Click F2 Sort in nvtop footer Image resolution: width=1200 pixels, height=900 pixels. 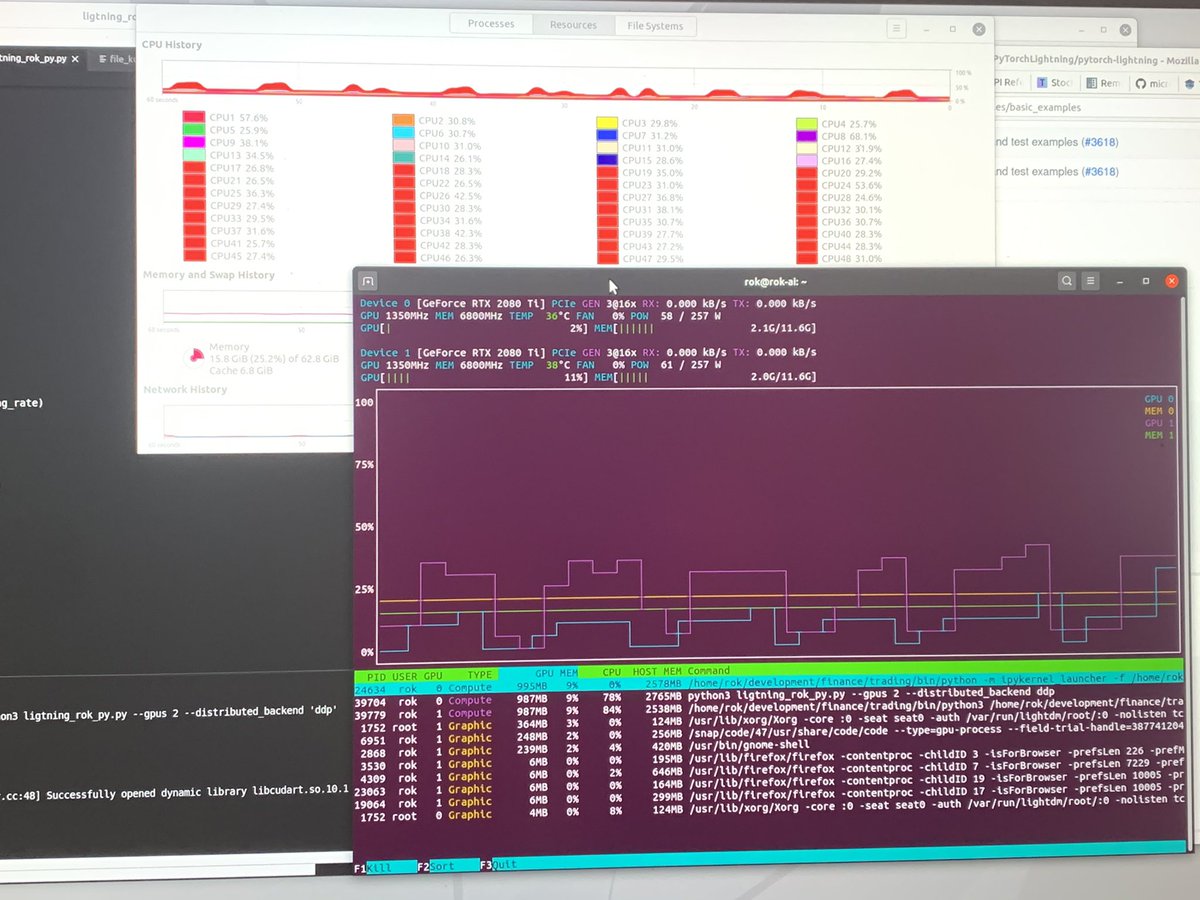pos(448,866)
